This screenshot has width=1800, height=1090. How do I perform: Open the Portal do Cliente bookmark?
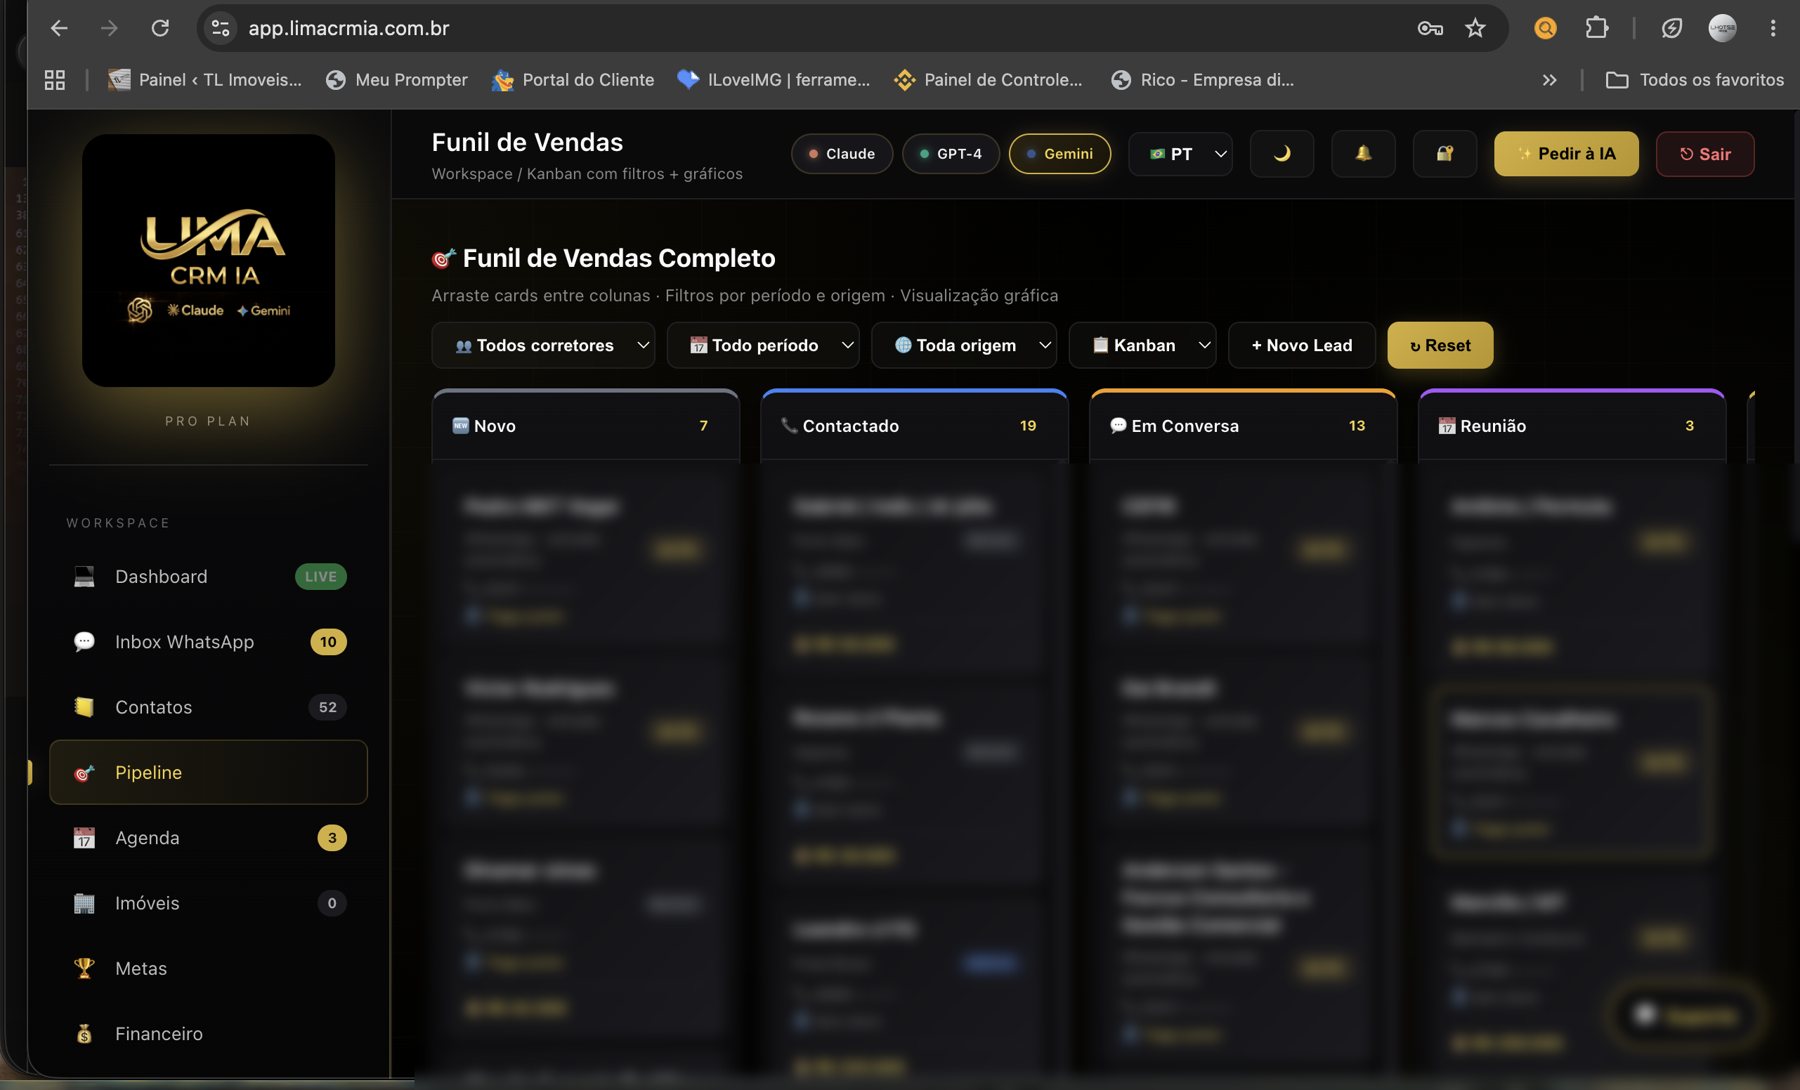[x=573, y=80]
